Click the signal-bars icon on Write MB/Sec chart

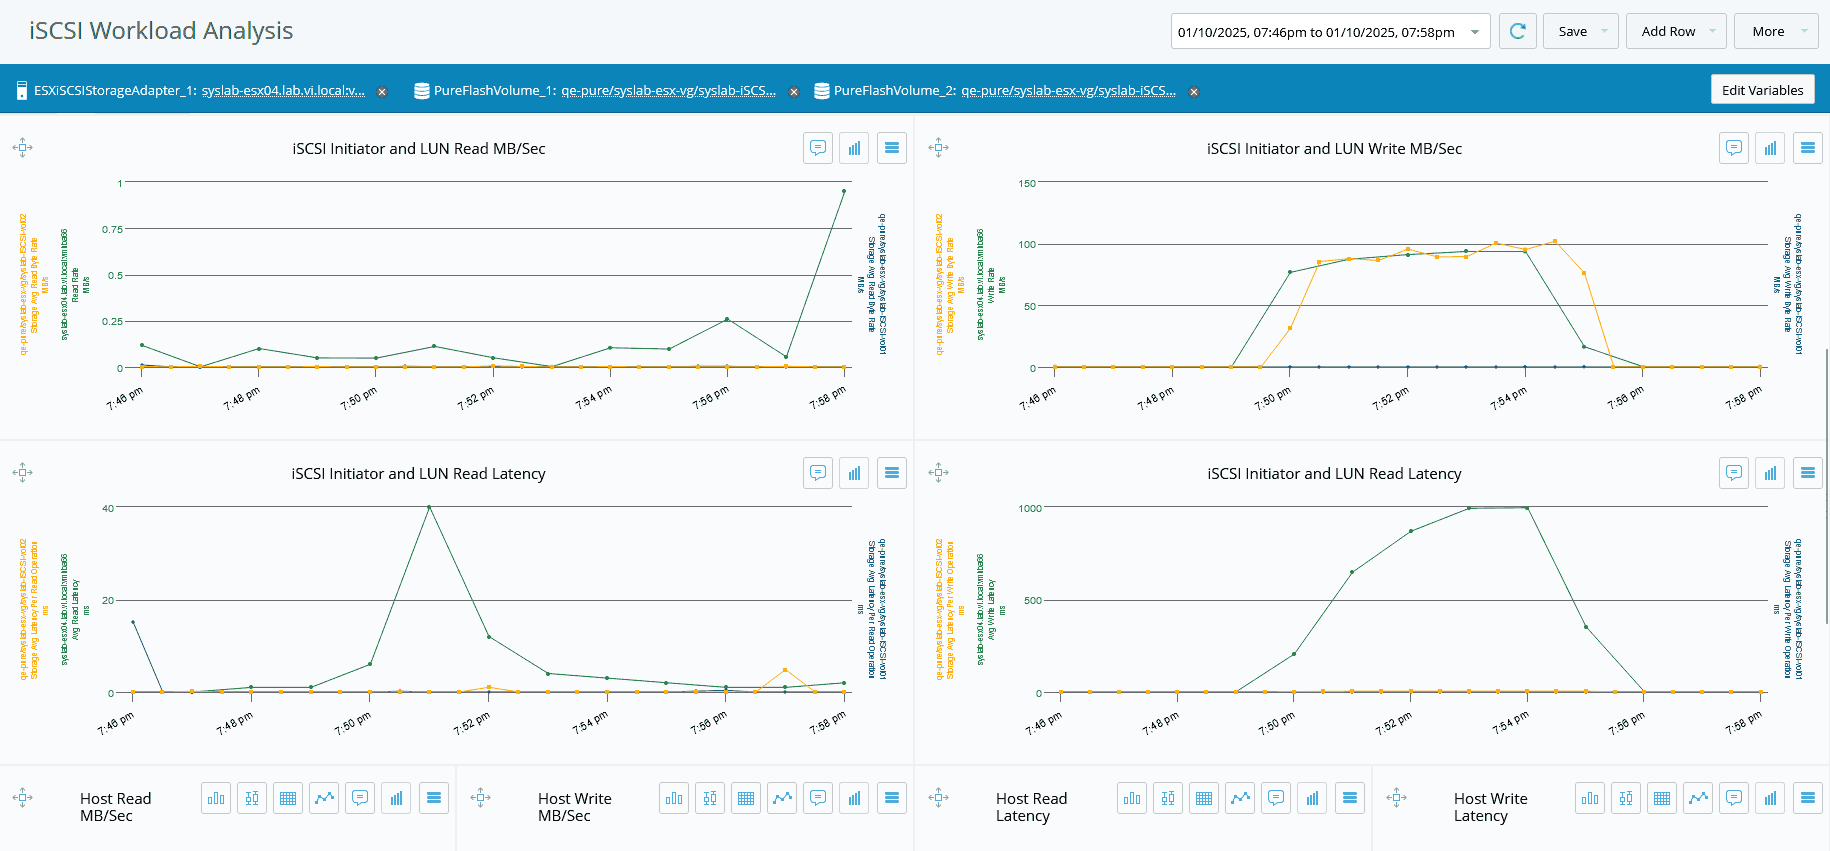pyautogui.click(x=1770, y=148)
